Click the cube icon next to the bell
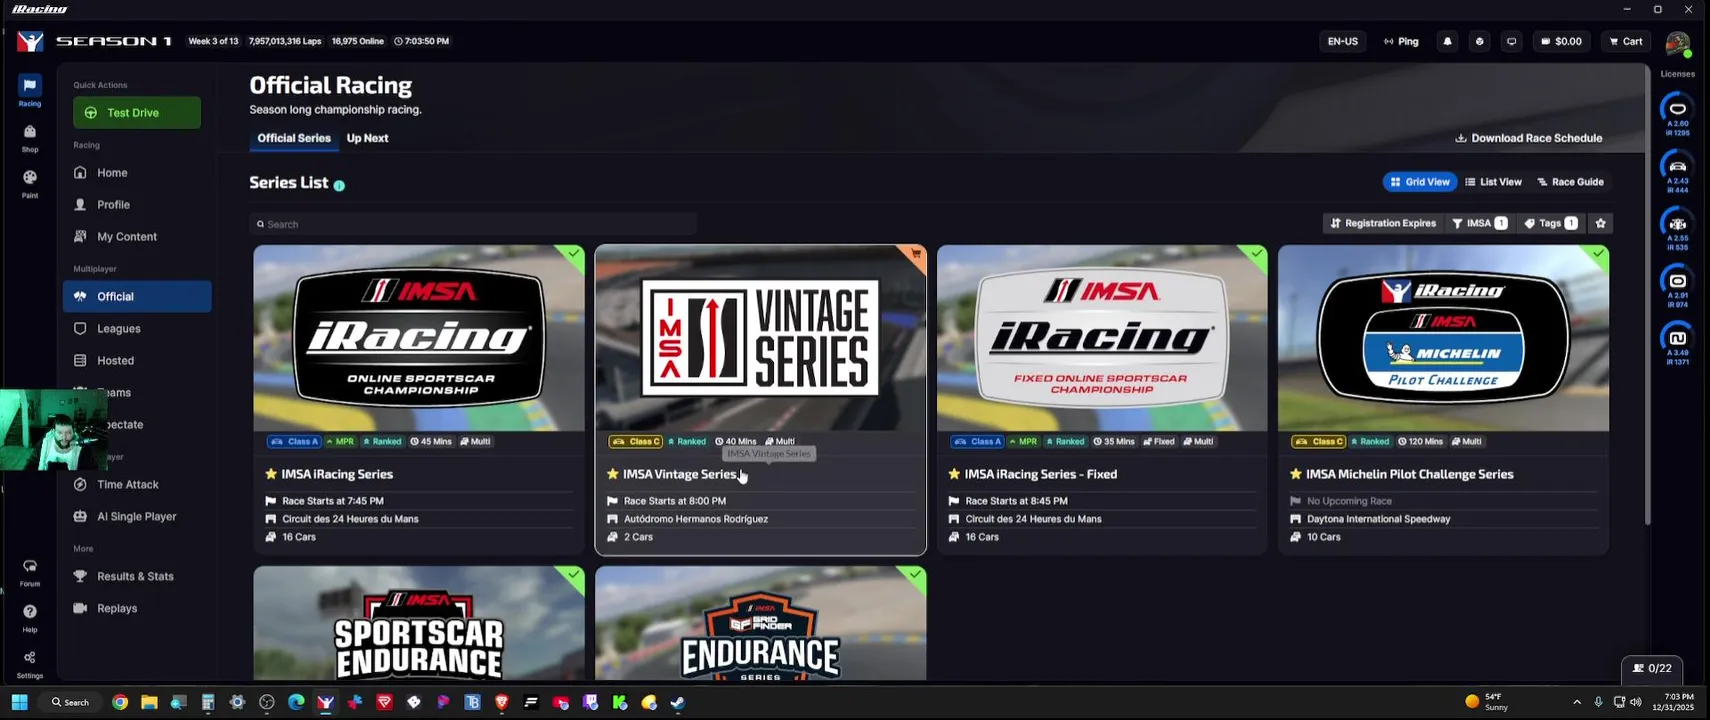 click(1479, 41)
